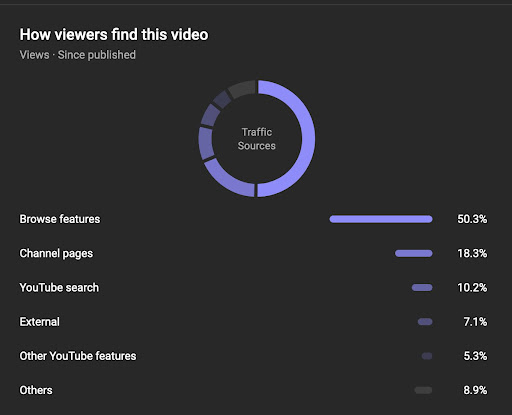Click the 50.3% value
The image size is (512, 415).
[x=472, y=219]
